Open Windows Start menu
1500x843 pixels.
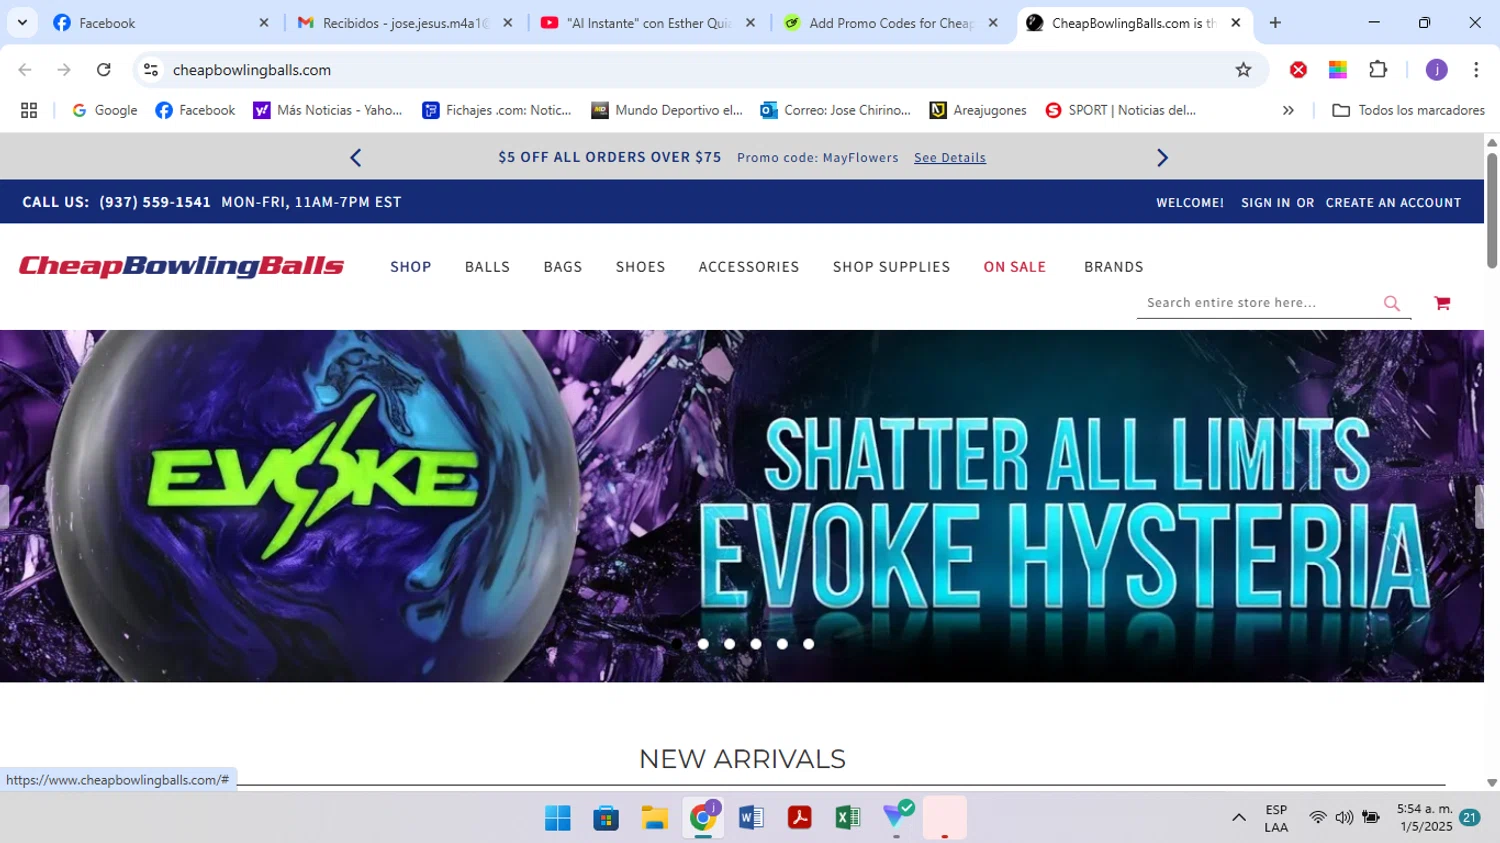(557, 818)
